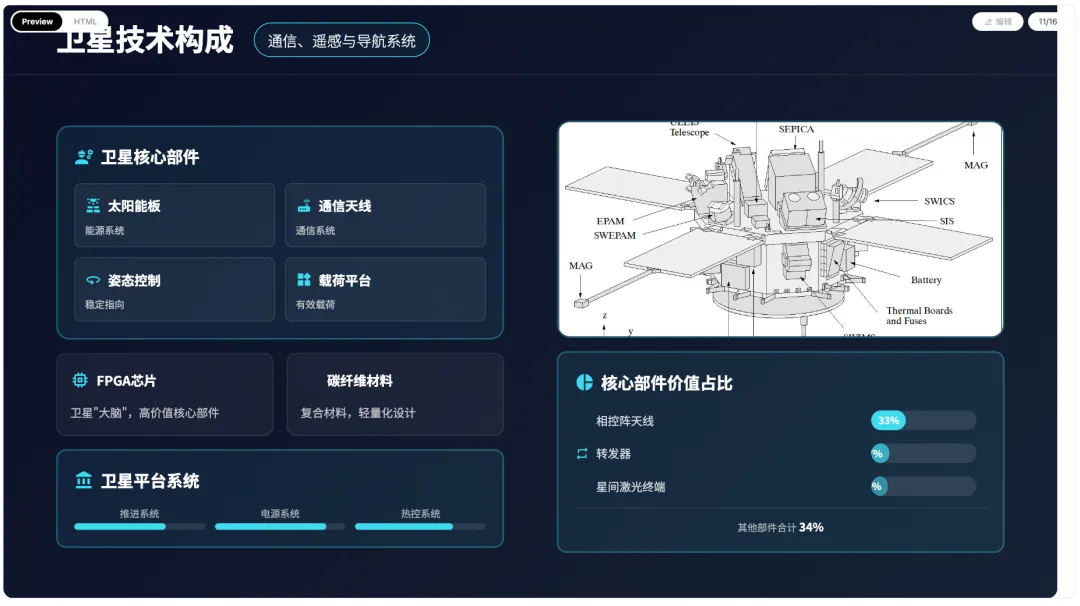Open the satellite diagram image
The image size is (1080, 606).
click(780, 229)
